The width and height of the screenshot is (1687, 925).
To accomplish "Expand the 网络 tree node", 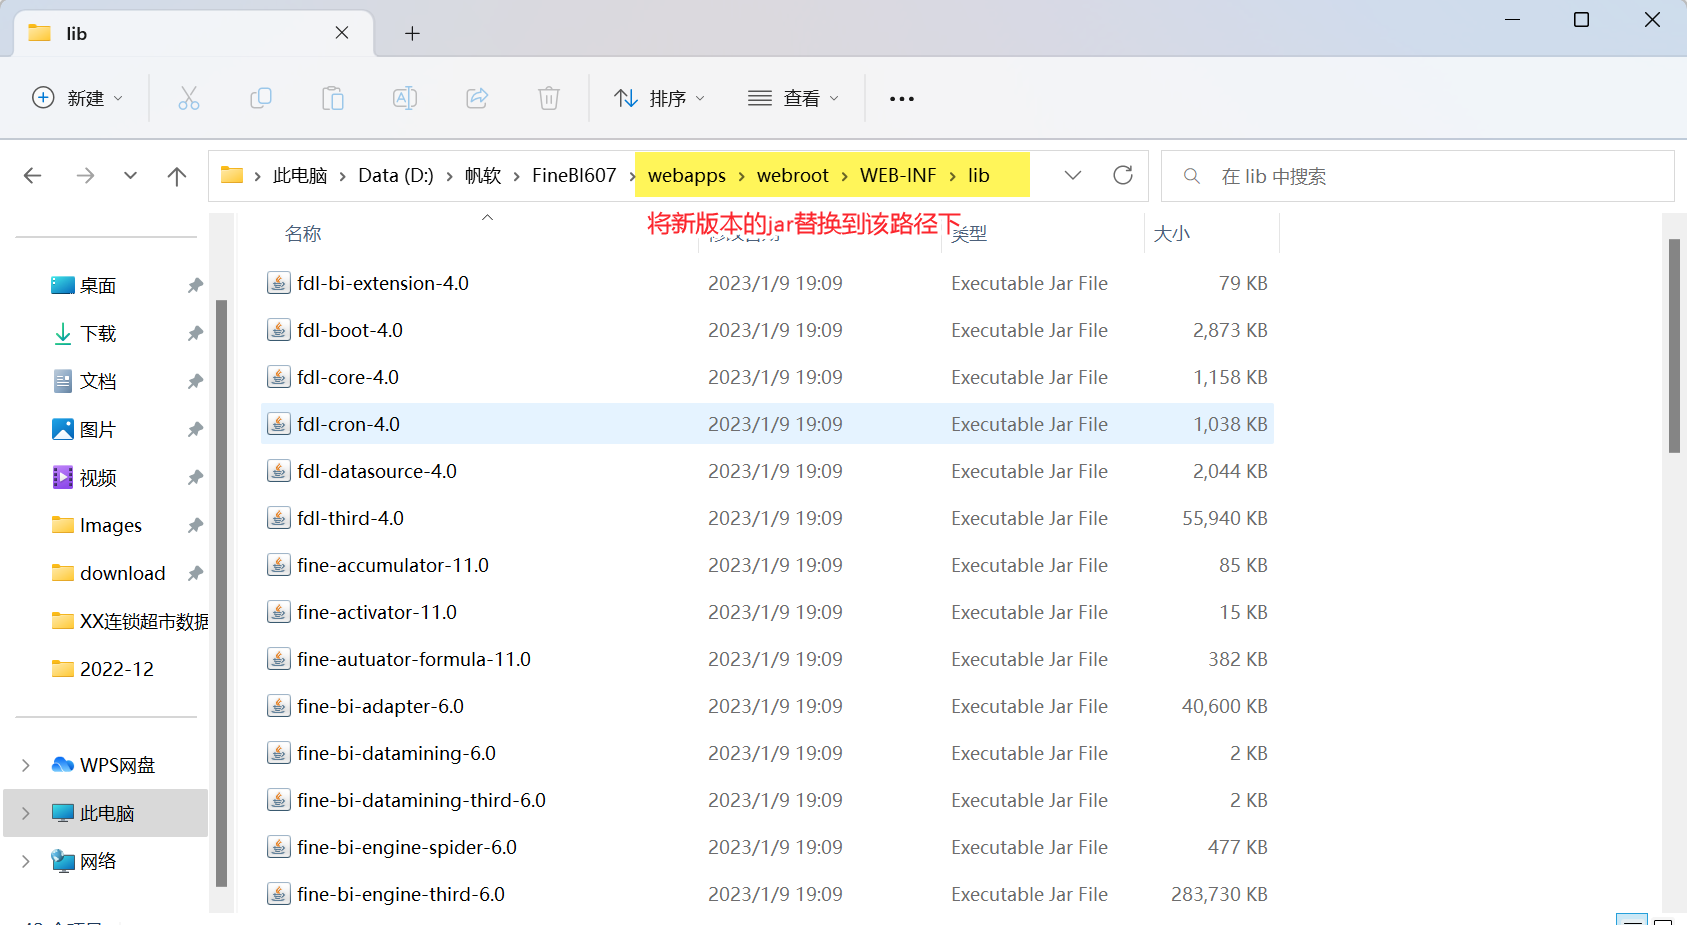I will [26, 861].
